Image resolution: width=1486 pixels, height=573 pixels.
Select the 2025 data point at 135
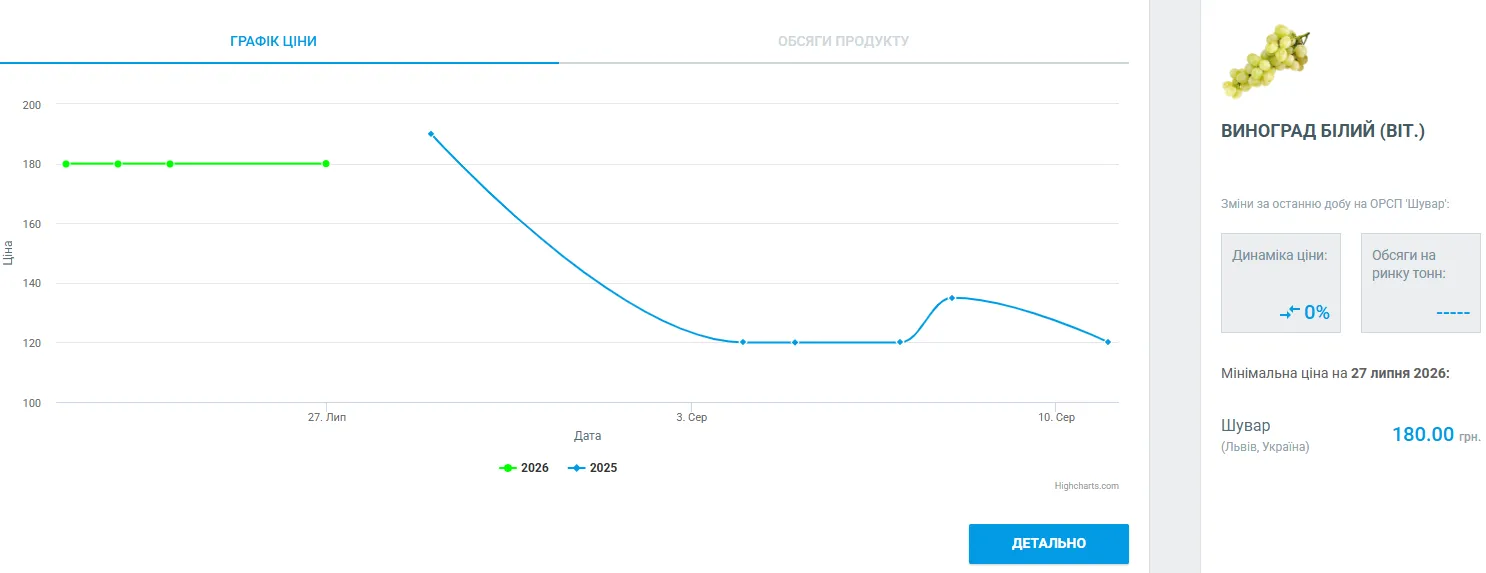952,298
